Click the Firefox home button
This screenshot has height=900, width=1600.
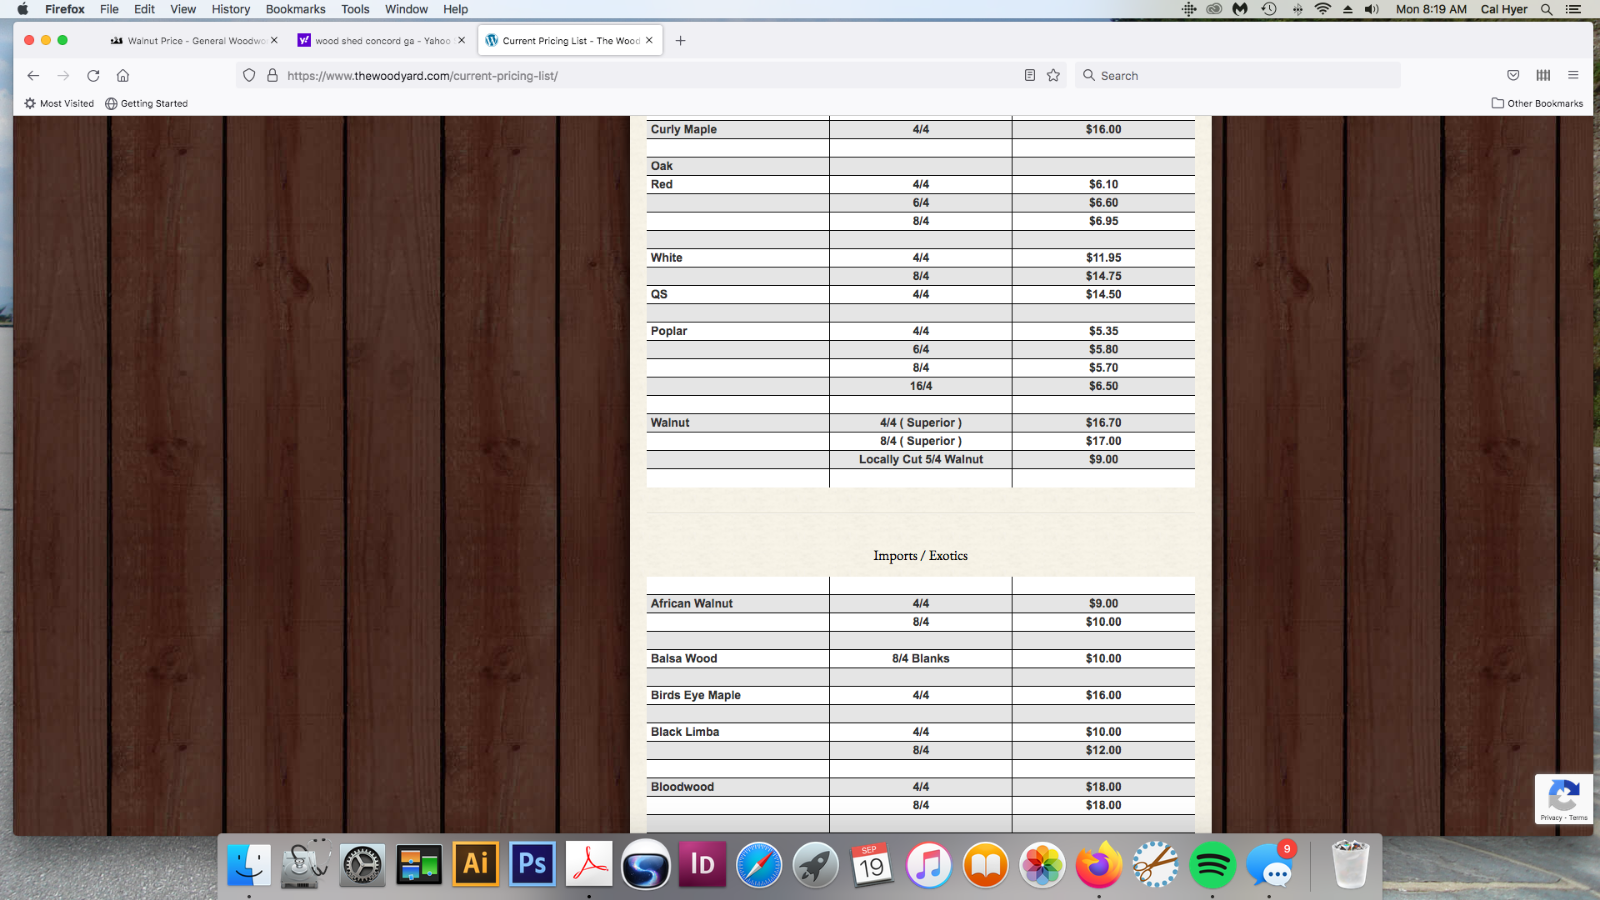coord(122,75)
